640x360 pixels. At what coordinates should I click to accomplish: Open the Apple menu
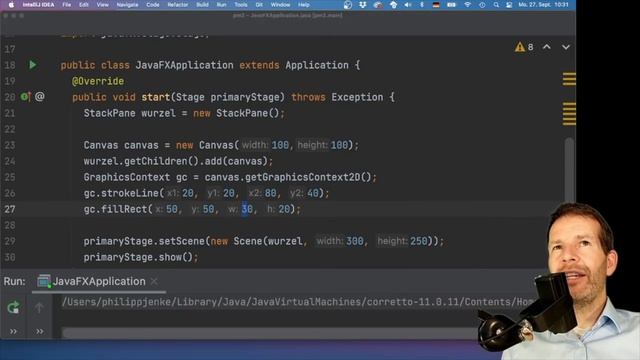click(11, 5)
